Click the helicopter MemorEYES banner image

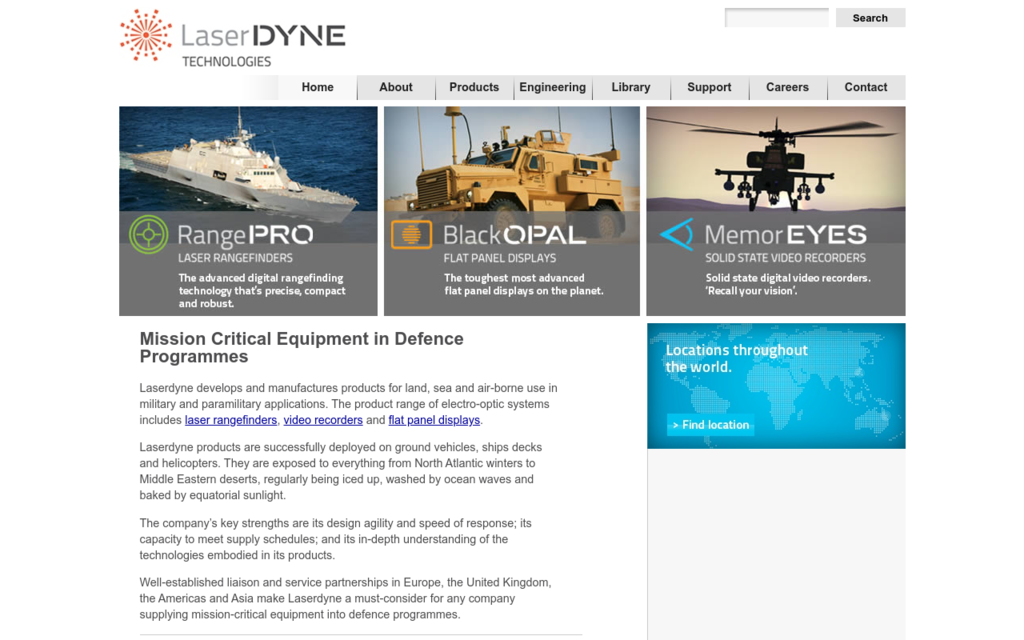point(775,158)
